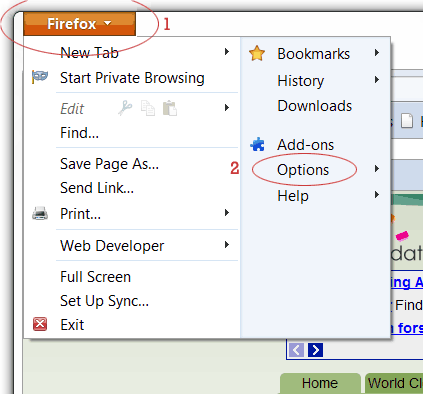Open the orange Firefox menu button
Viewport: 423px width, 394px height.
tap(79, 24)
